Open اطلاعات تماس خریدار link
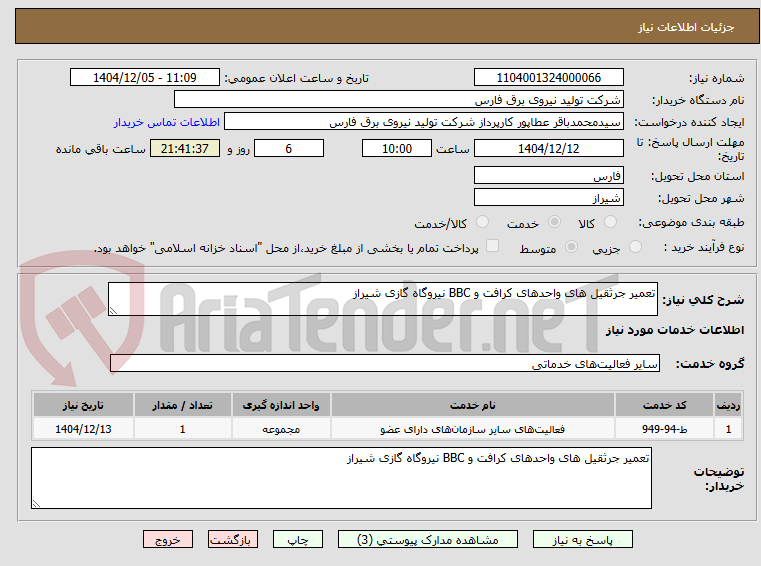This screenshot has height=566, width=761. pos(166,122)
